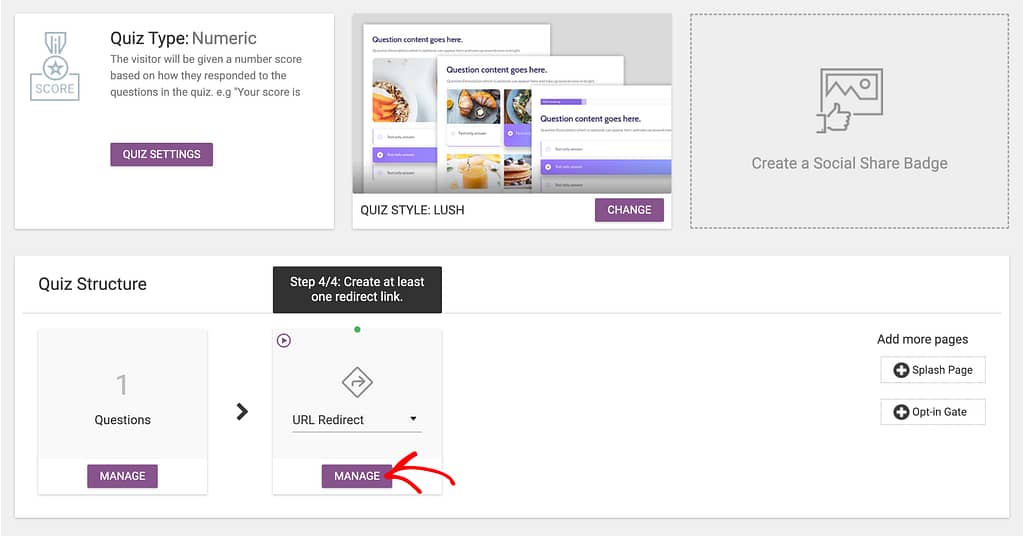Add a Splash Page
1024x536 pixels.
933,370
